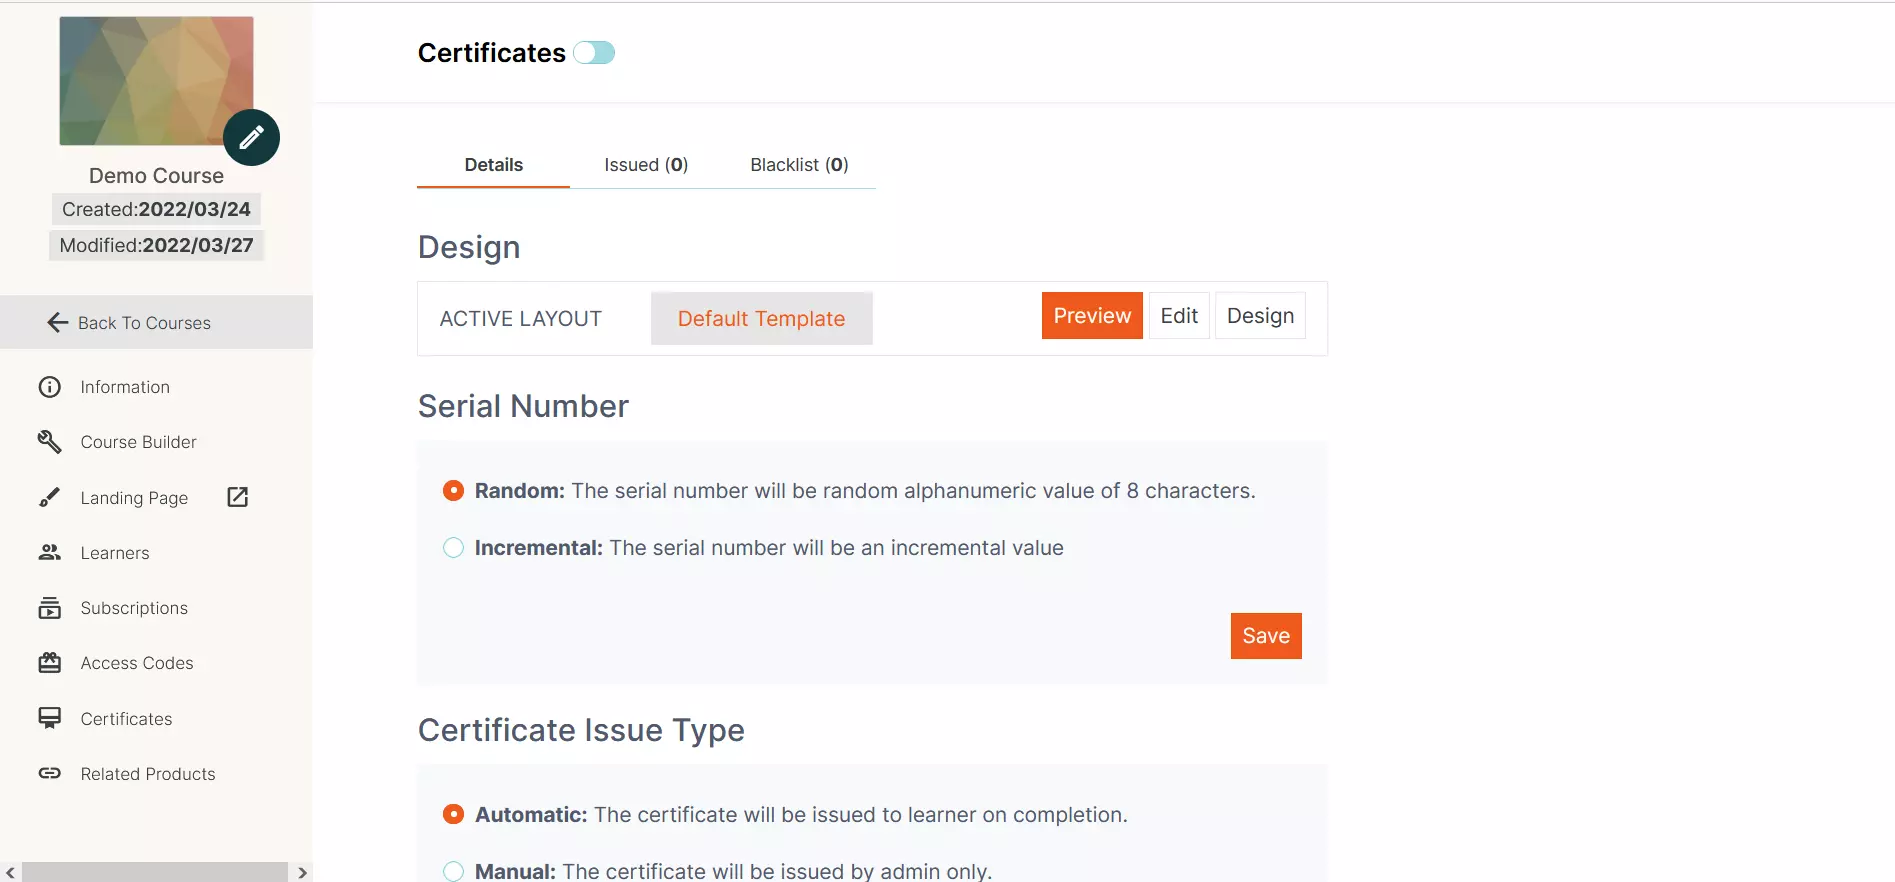
Task: Toggle the Certificates enable switch
Action: pyautogui.click(x=594, y=53)
